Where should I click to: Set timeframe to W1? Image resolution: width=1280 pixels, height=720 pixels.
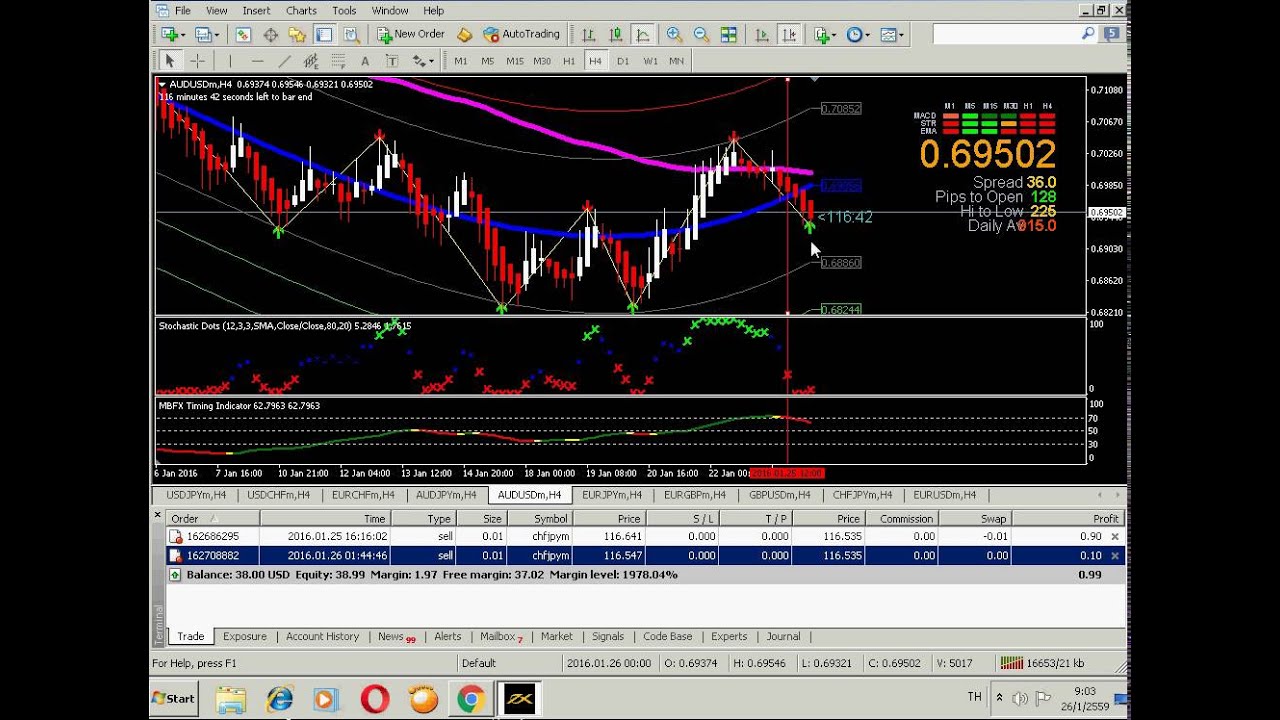click(x=650, y=61)
